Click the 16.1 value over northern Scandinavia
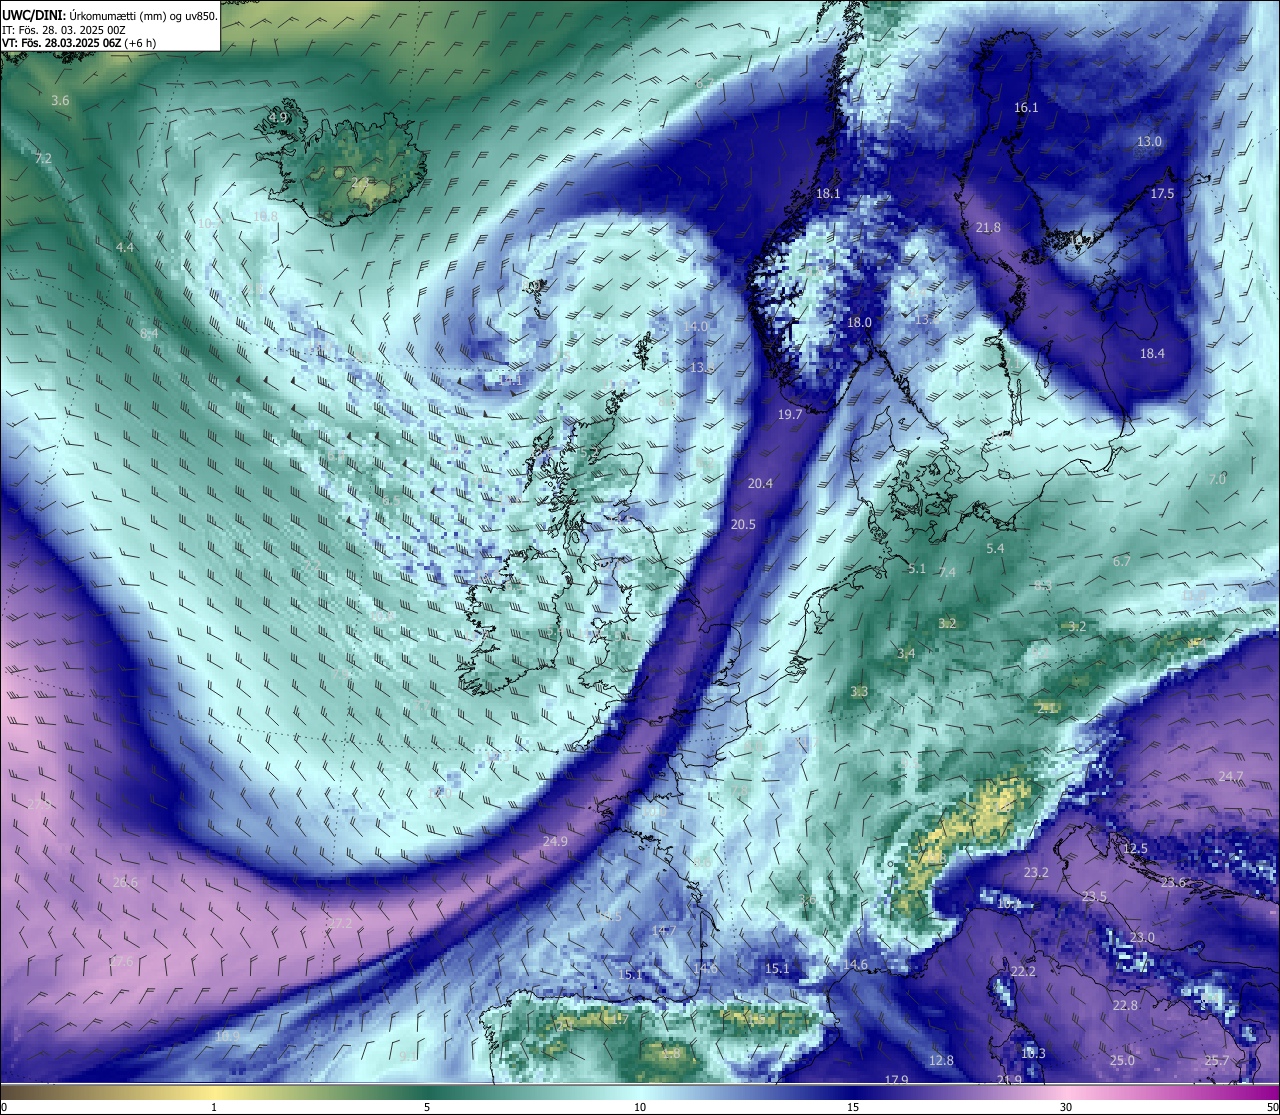The width and height of the screenshot is (1280, 1115). [x=1026, y=107]
